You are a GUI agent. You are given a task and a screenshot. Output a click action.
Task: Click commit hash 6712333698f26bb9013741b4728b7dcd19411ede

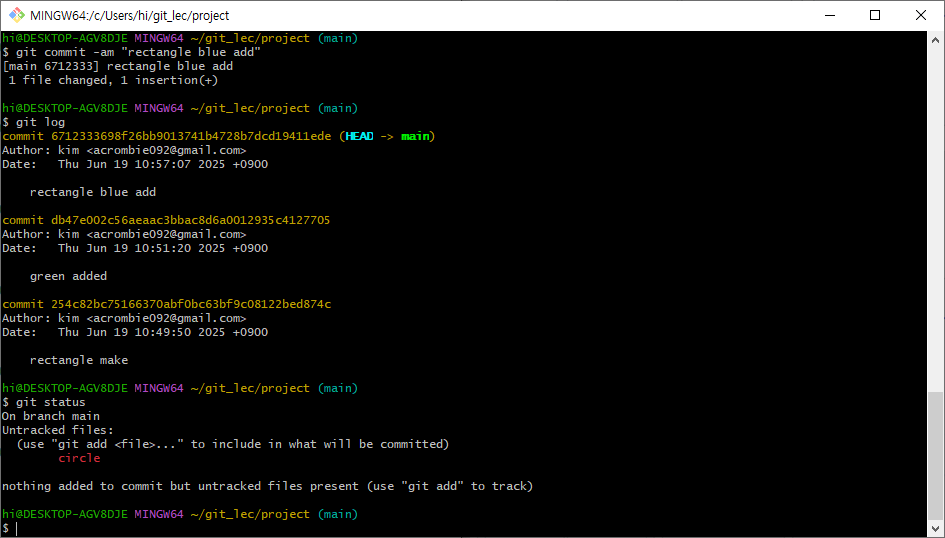pyautogui.click(x=191, y=136)
